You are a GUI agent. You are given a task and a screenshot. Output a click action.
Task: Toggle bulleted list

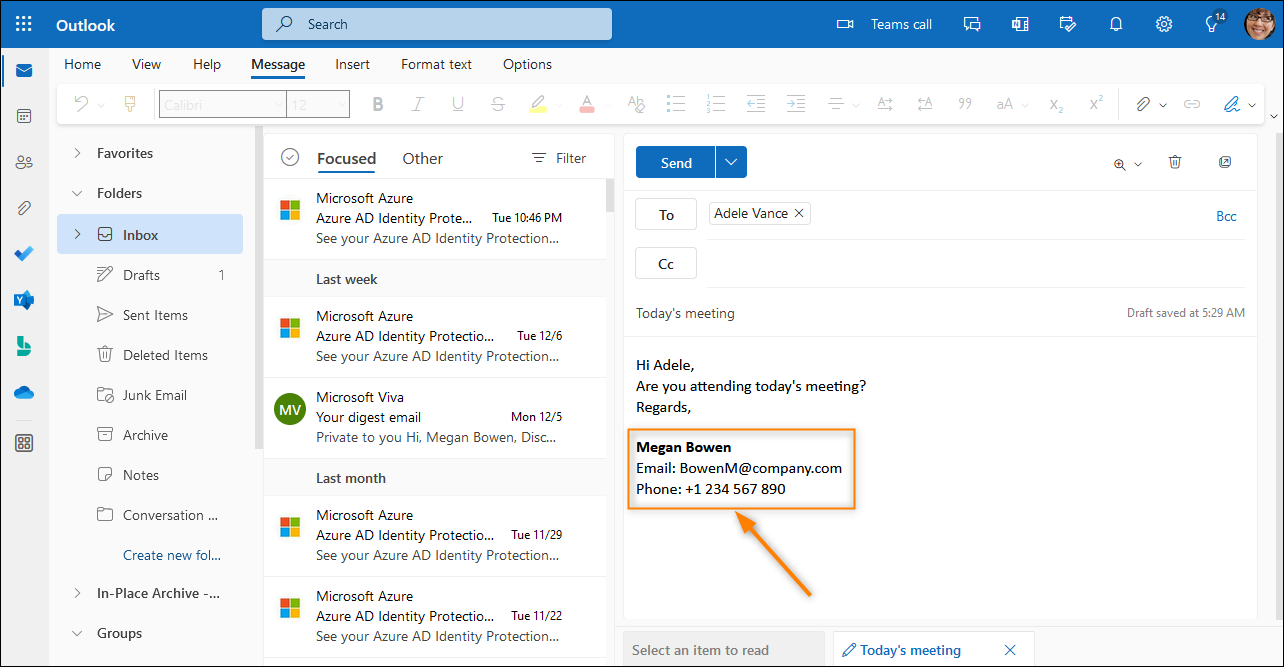[x=676, y=103]
